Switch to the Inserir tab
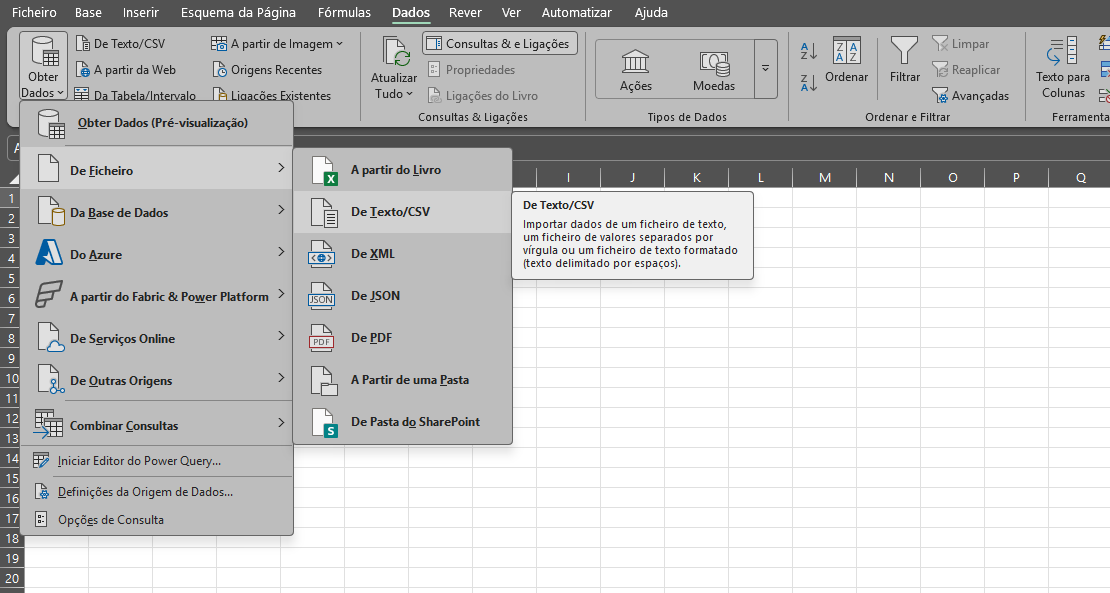The height and width of the screenshot is (593, 1110). pos(141,12)
